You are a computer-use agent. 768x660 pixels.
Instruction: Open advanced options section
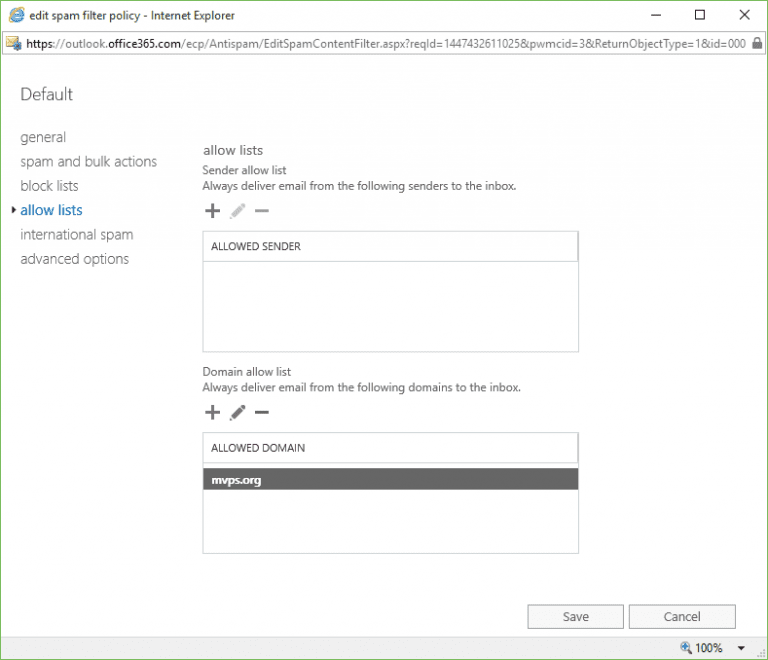coord(74,259)
